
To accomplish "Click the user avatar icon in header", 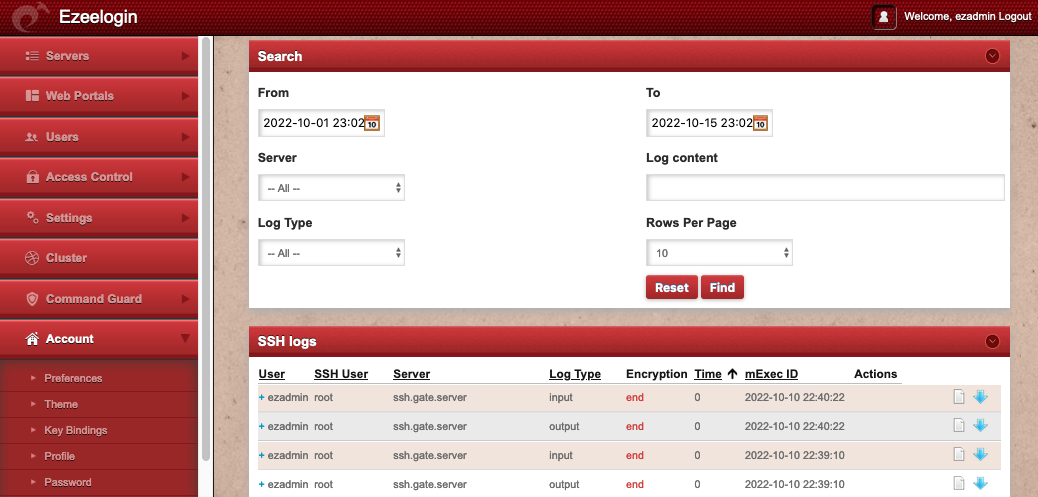I will click(x=883, y=17).
